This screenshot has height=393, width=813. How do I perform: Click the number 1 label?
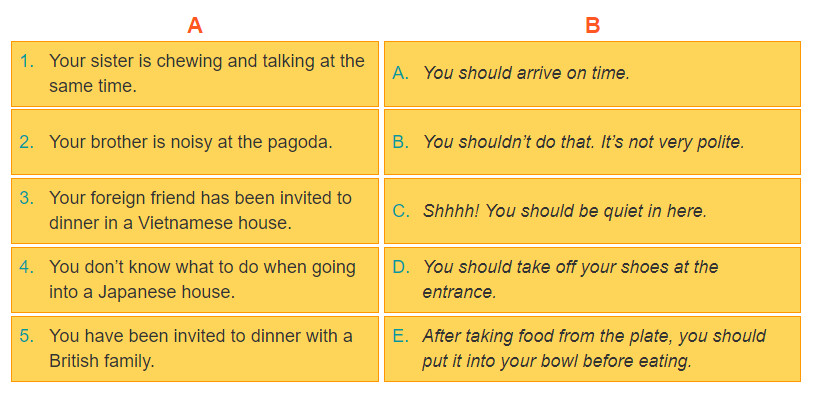tap(27, 61)
